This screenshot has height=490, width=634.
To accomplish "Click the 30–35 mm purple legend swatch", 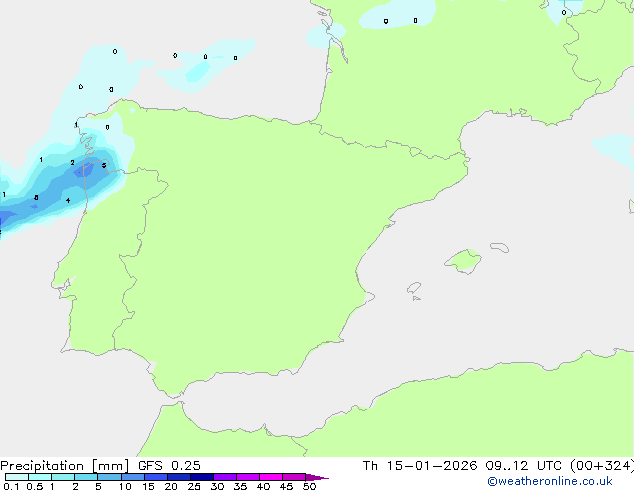I will click(x=225, y=477).
